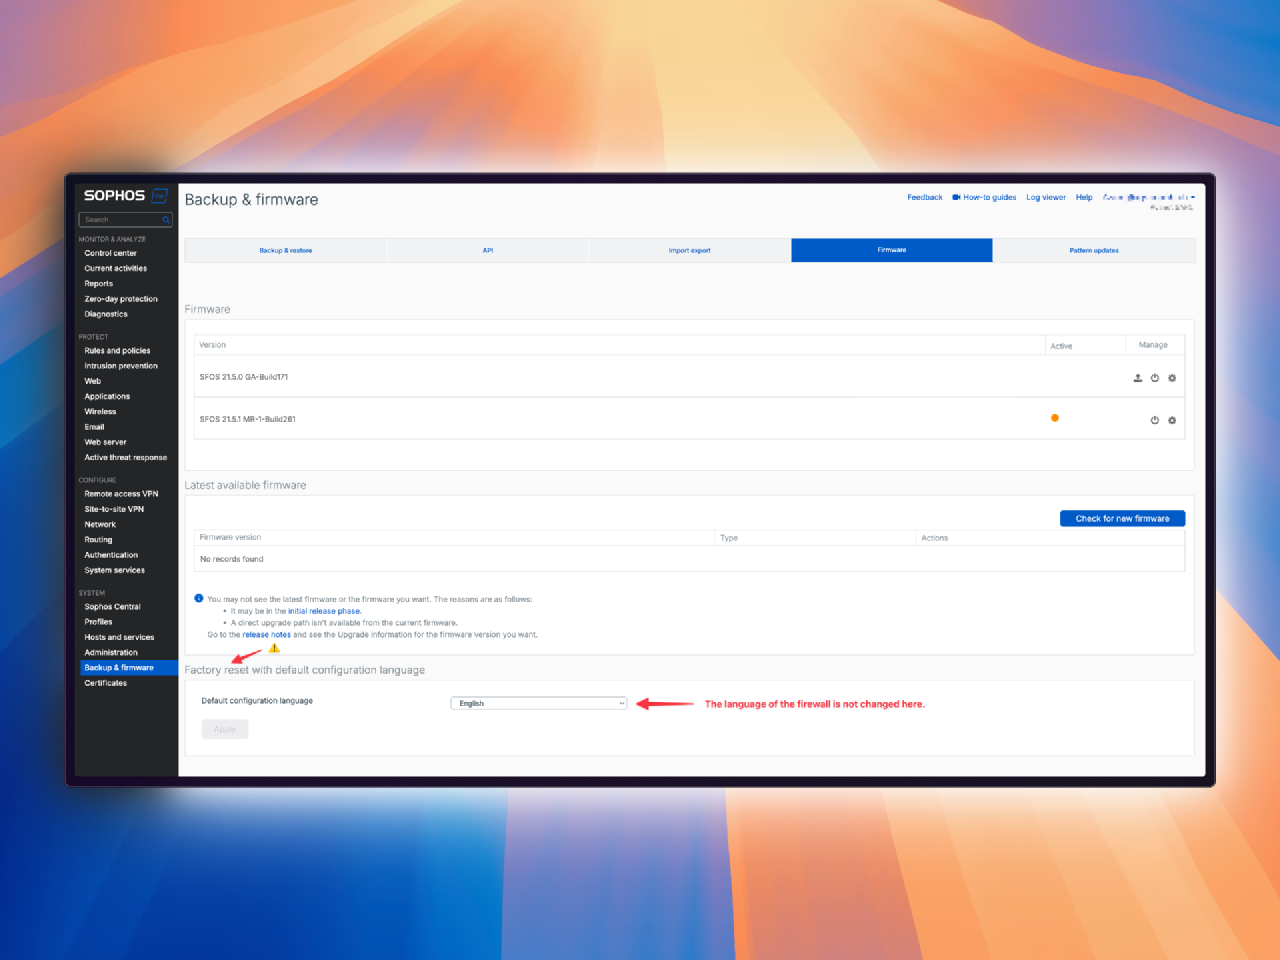The height and width of the screenshot is (960, 1280).
Task: Switch to the API tab
Action: pos(487,250)
